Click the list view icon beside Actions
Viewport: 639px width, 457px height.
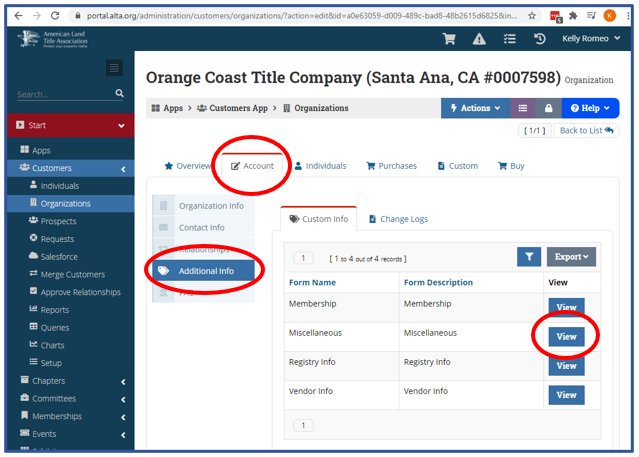[523, 108]
